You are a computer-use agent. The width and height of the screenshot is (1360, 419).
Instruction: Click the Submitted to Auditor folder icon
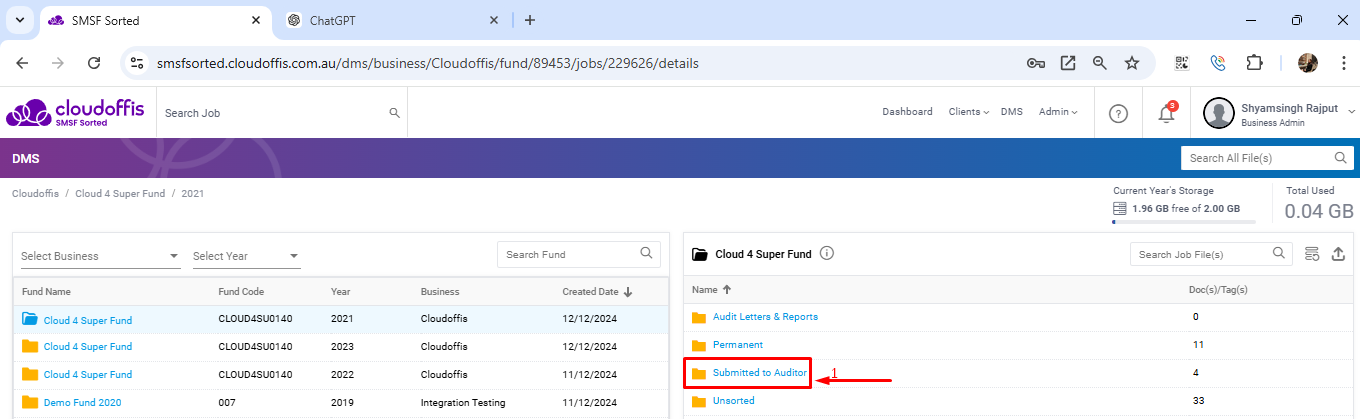click(699, 373)
